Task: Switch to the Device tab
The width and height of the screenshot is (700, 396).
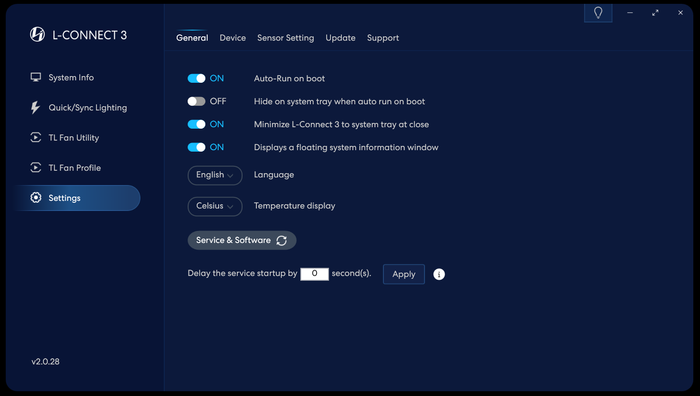Action: pos(233,38)
